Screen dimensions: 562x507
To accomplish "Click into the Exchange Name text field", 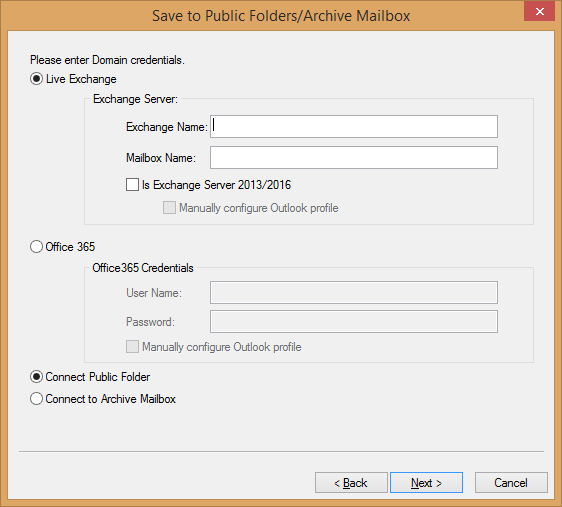I will point(354,126).
